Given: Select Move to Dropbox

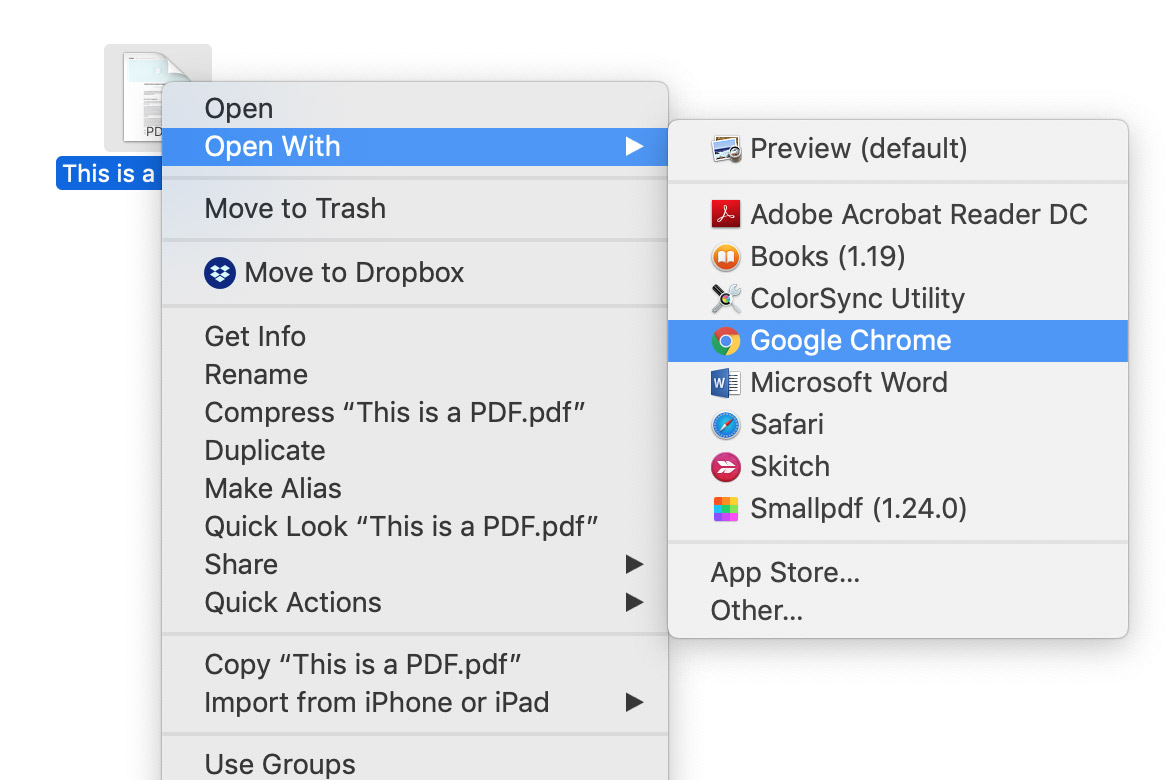Looking at the screenshot, I should [x=415, y=273].
